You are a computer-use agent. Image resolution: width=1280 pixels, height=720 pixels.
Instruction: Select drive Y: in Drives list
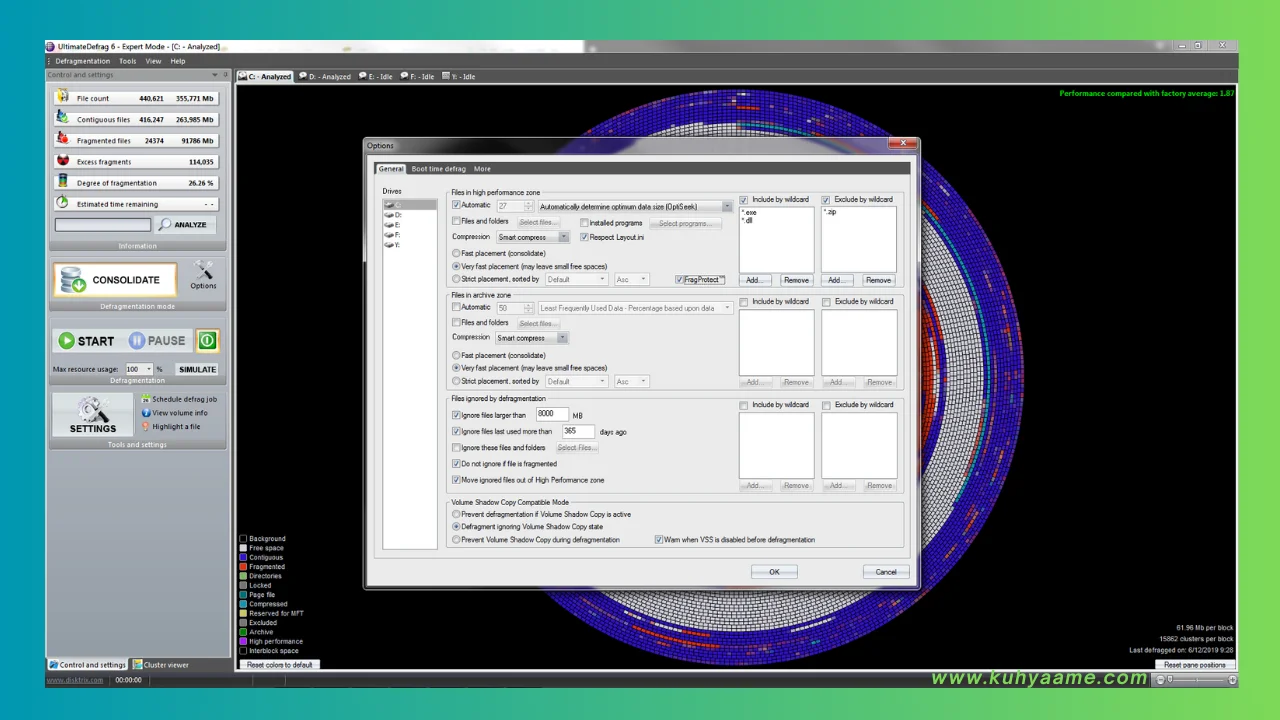pyautogui.click(x=394, y=244)
